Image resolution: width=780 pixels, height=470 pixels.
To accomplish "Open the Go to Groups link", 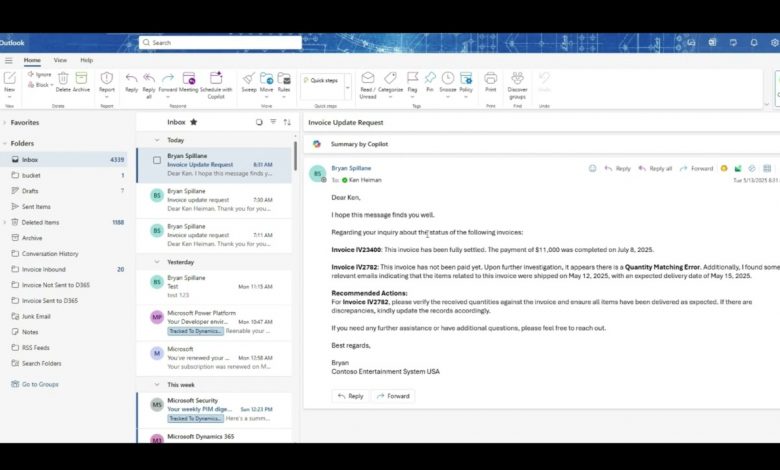I will tap(40, 384).
